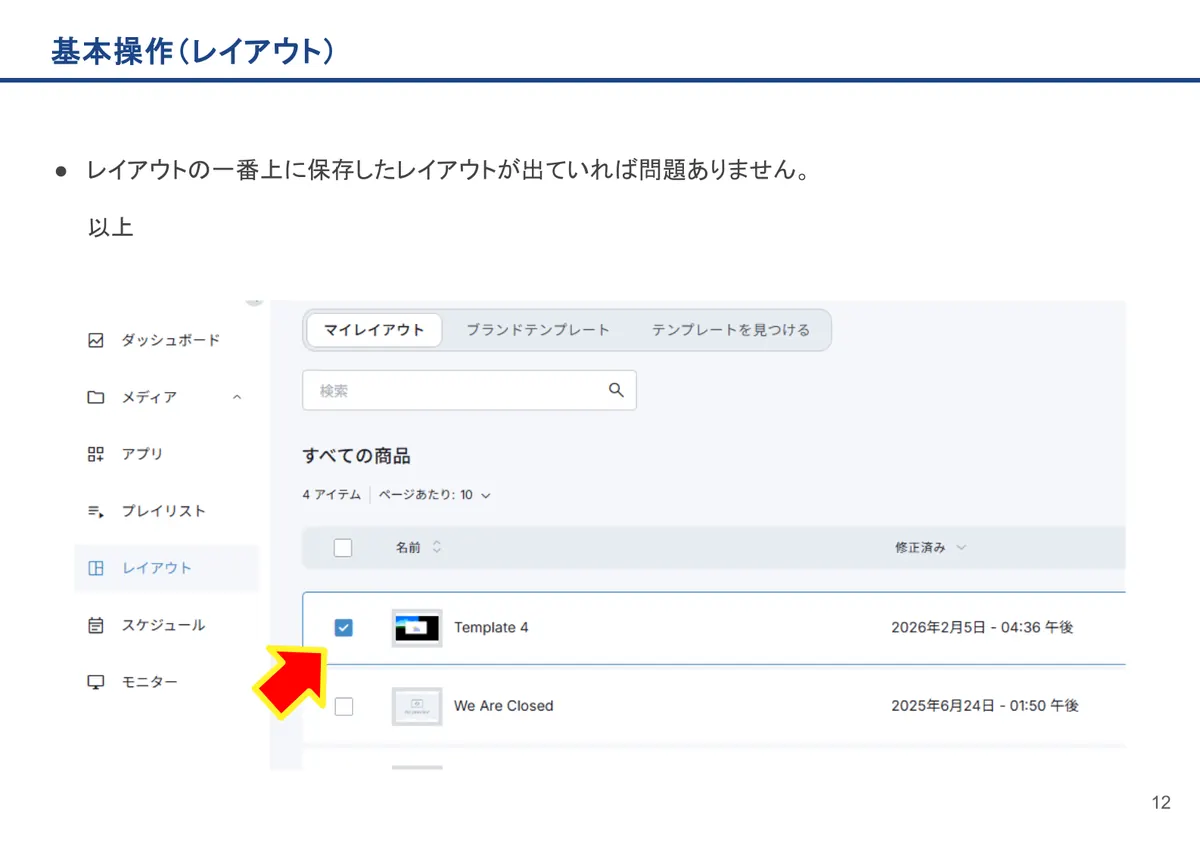Select the Media folder icon
Screen dimensions: 1200x849
click(x=96, y=397)
